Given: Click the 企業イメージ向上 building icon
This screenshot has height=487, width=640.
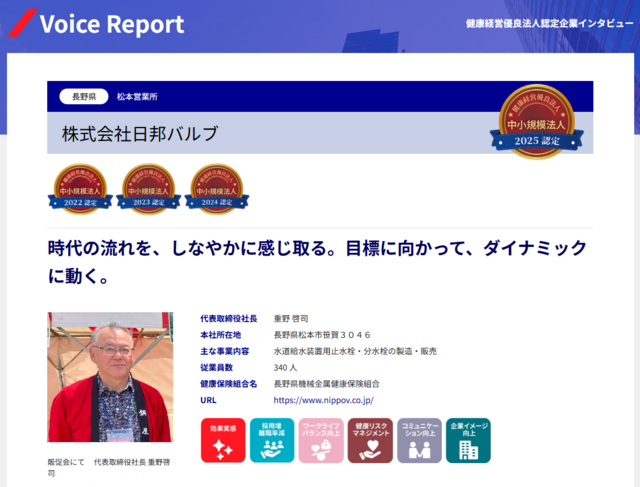Looking at the screenshot, I should click(468, 440).
